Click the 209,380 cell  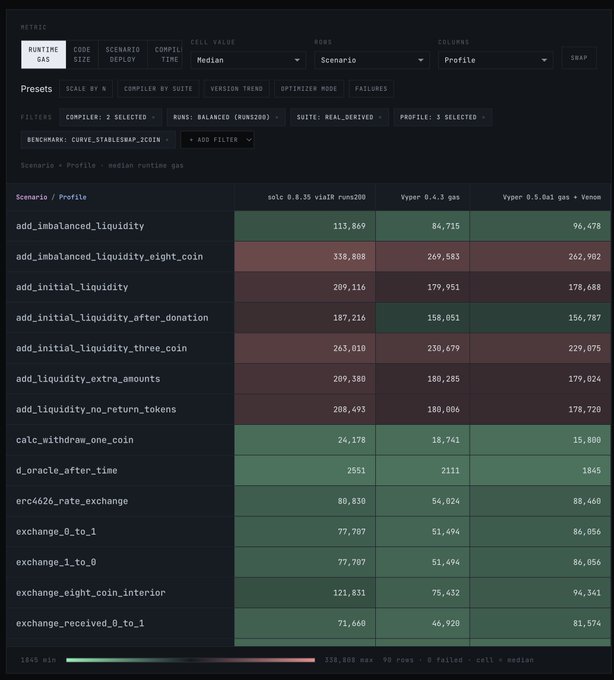pyautogui.click(x=305, y=379)
